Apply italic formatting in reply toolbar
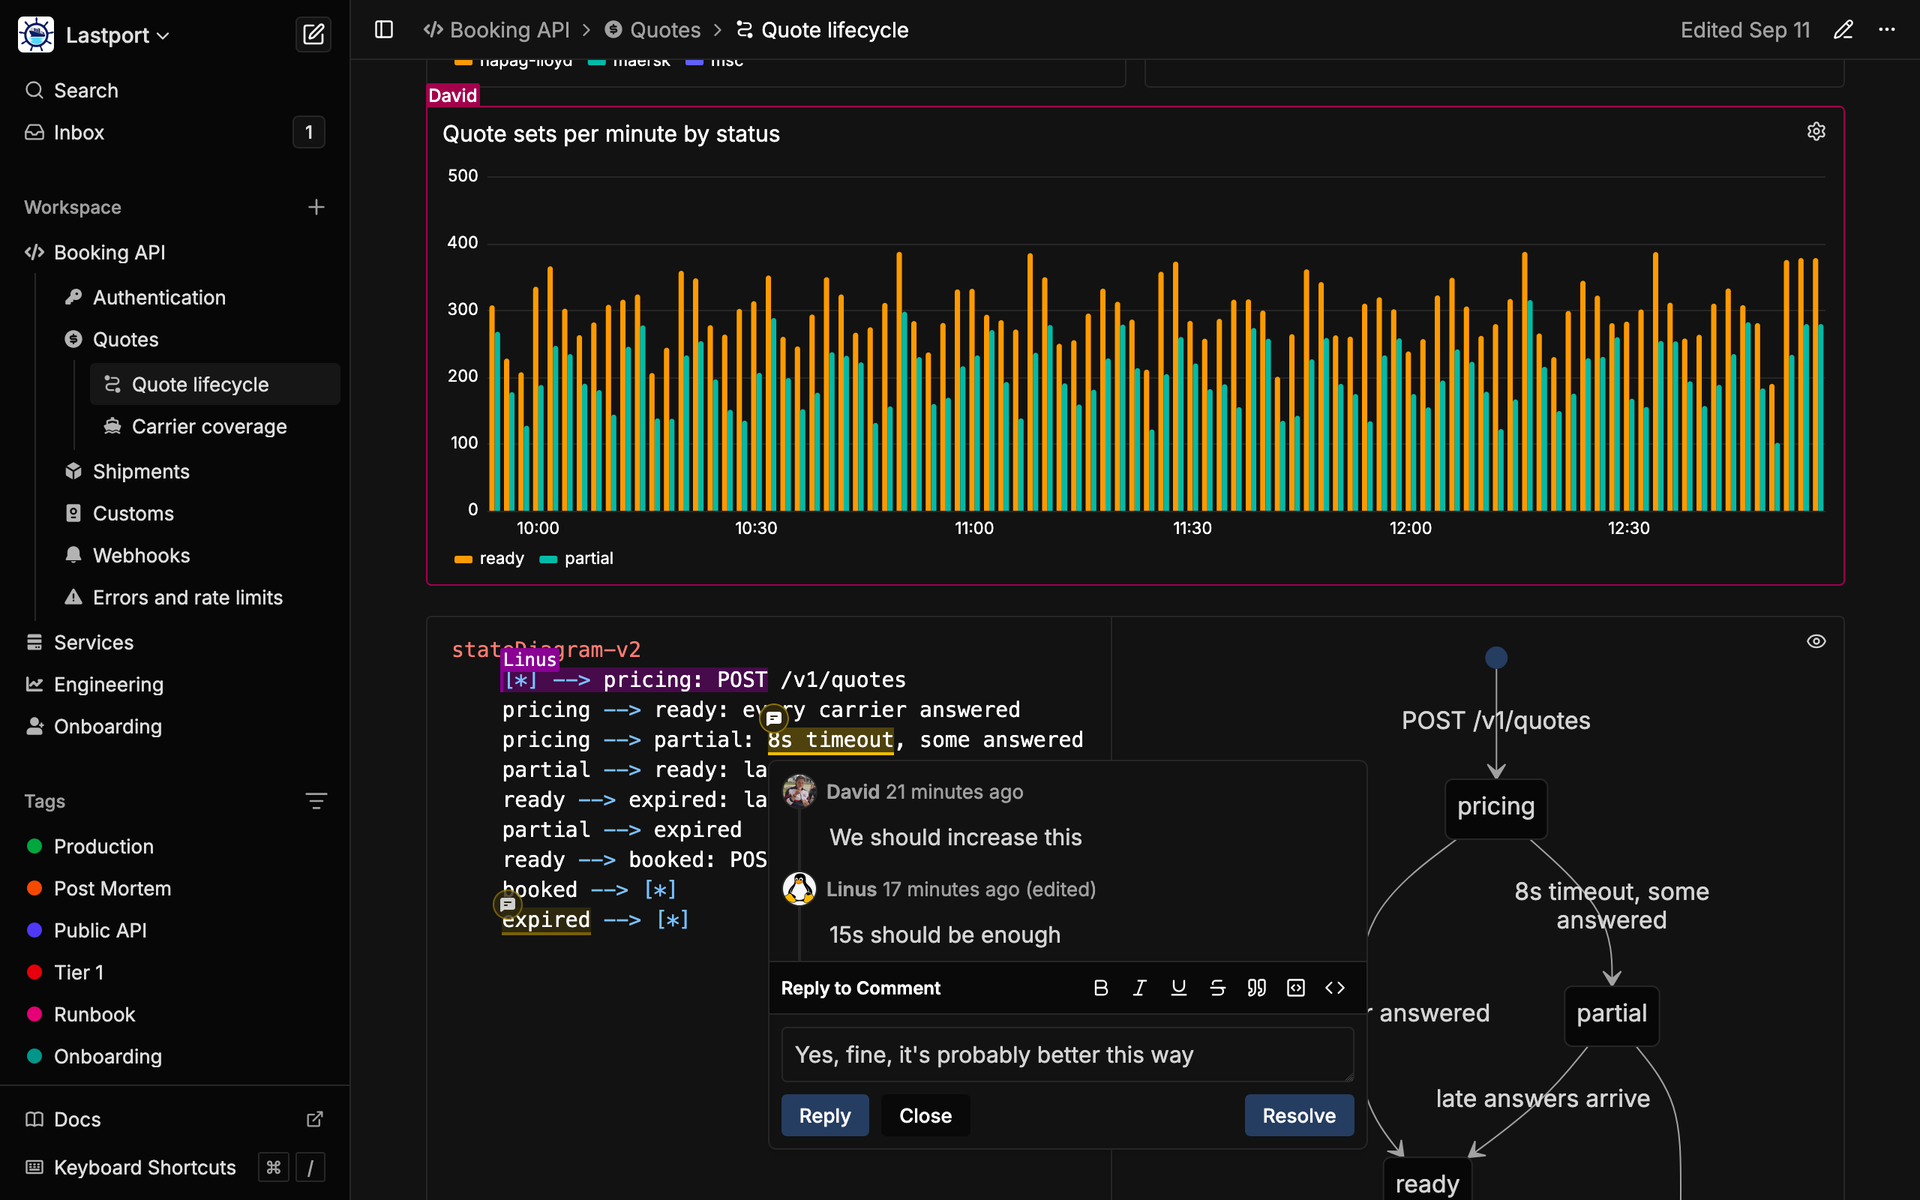The width and height of the screenshot is (1920, 1200). (1140, 988)
